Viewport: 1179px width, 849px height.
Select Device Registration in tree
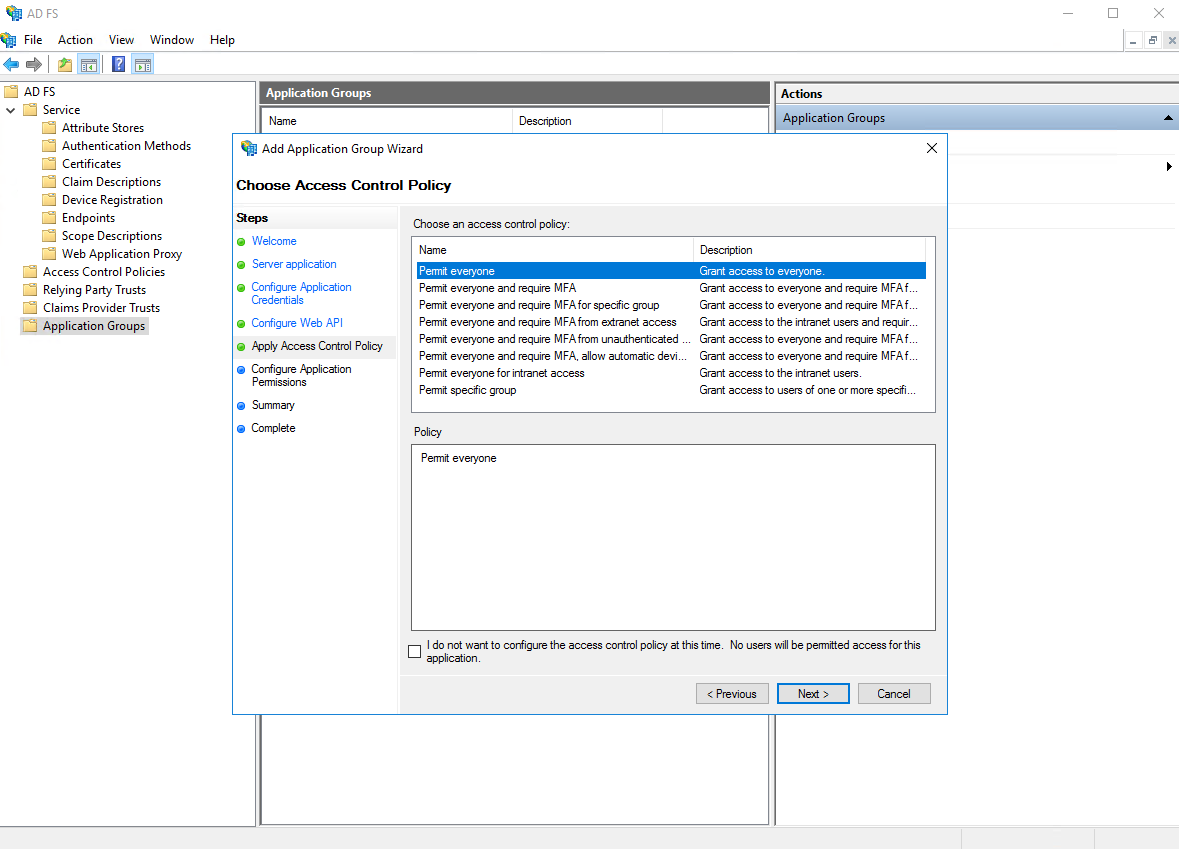click(112, 200)
